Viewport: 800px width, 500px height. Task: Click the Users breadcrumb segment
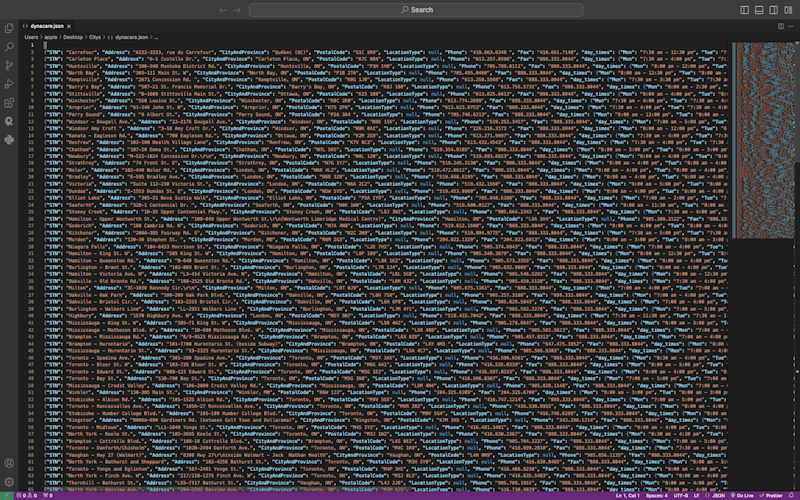pos(31,37)
